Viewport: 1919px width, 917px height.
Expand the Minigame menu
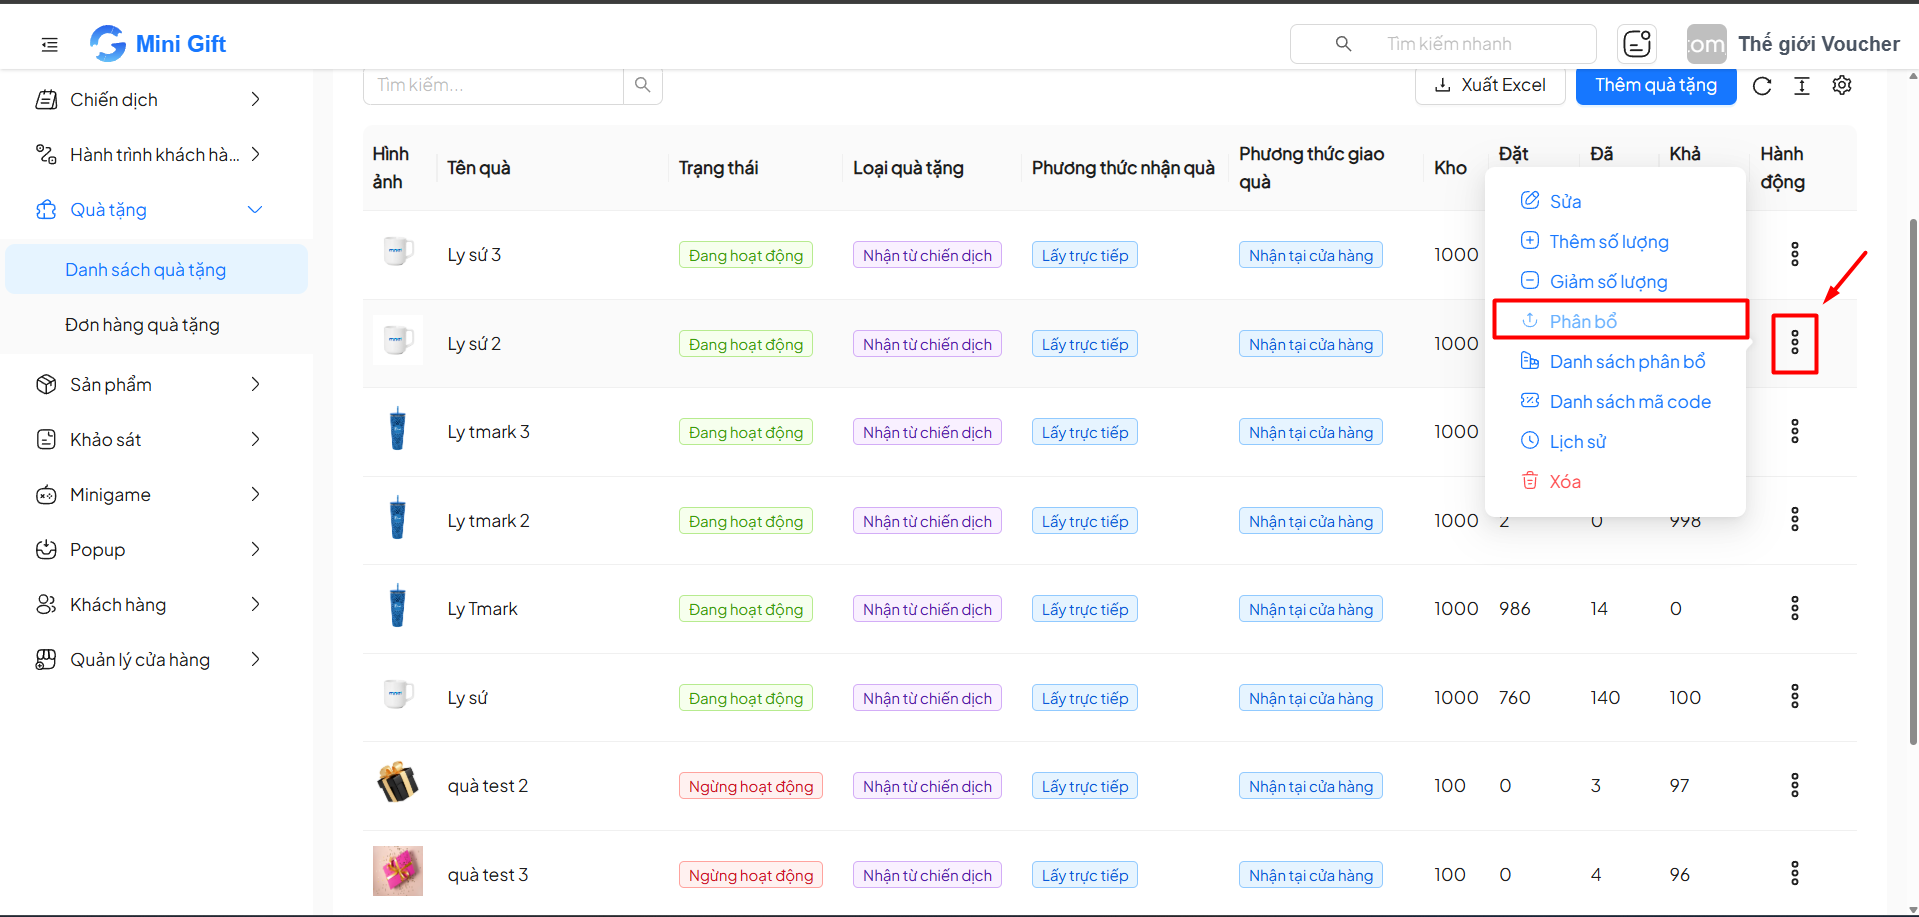(x=150, y=494)
